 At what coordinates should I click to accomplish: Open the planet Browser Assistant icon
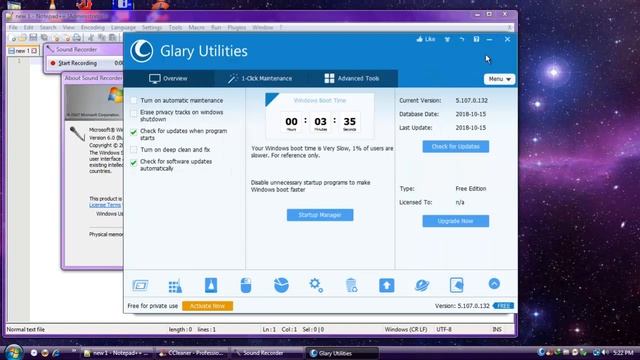click(422, 285)
